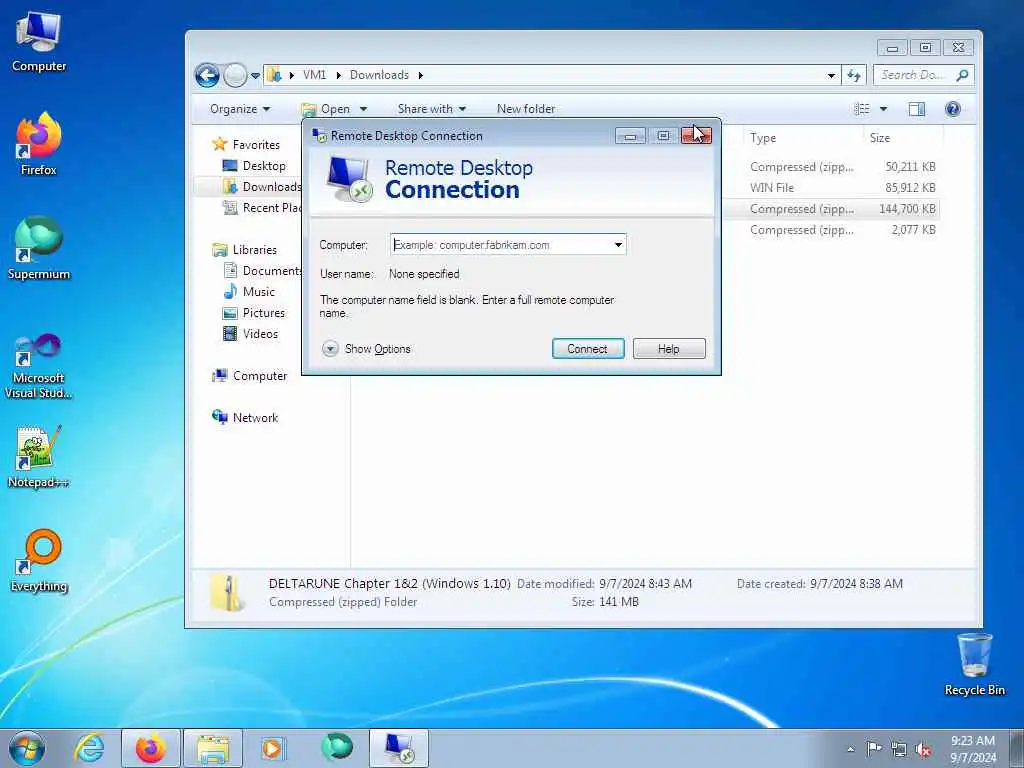
Task: Open Windows Media Player from the taskbar
Action: coord(272,748)
